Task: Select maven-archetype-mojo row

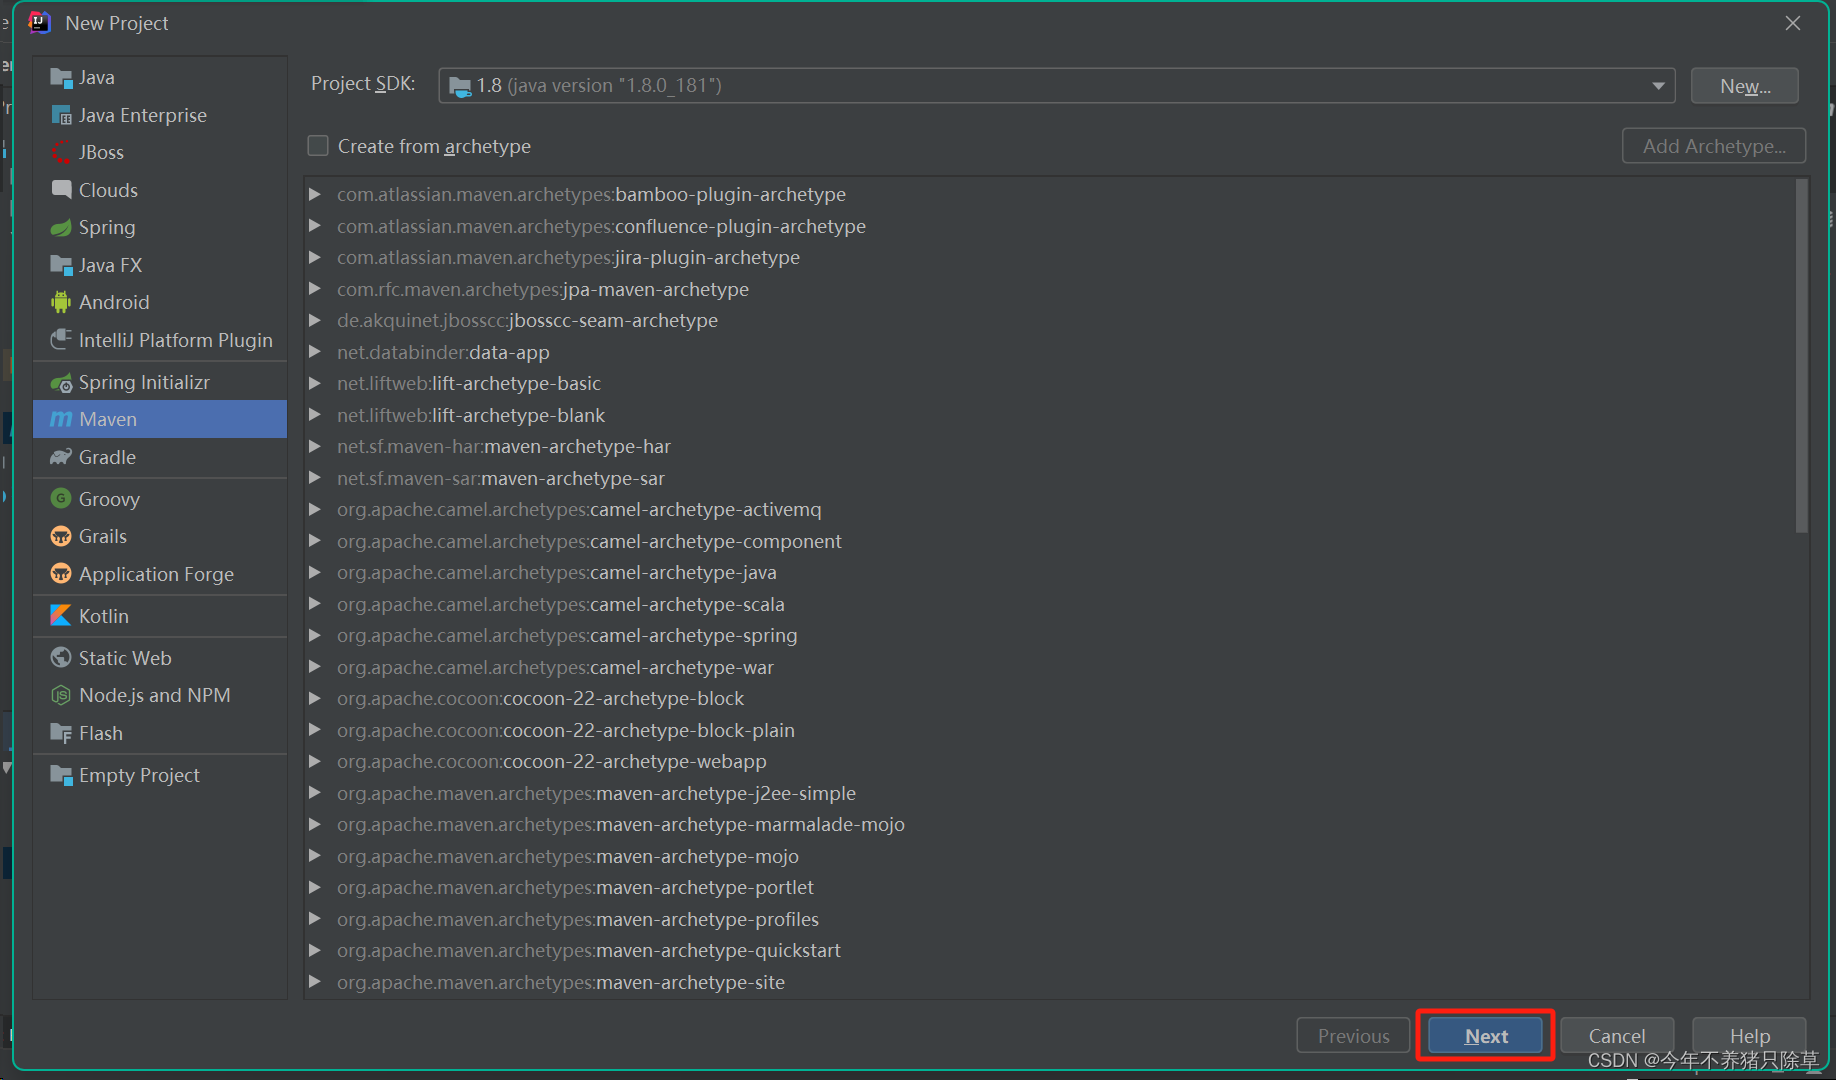Action: [1050, 856]
